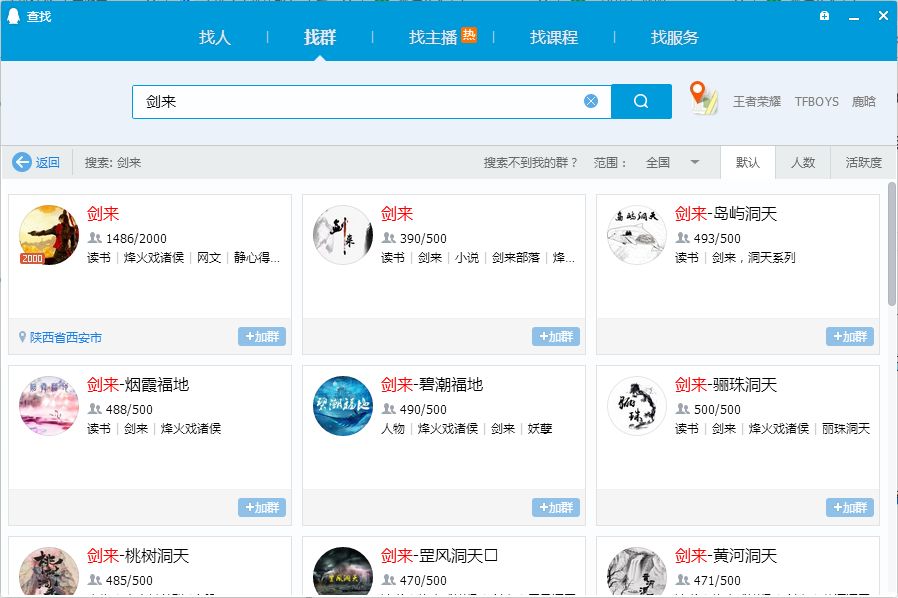
Task: Sort group results by 活跃度
Action: pyautogui.click(x=862, y=162)
